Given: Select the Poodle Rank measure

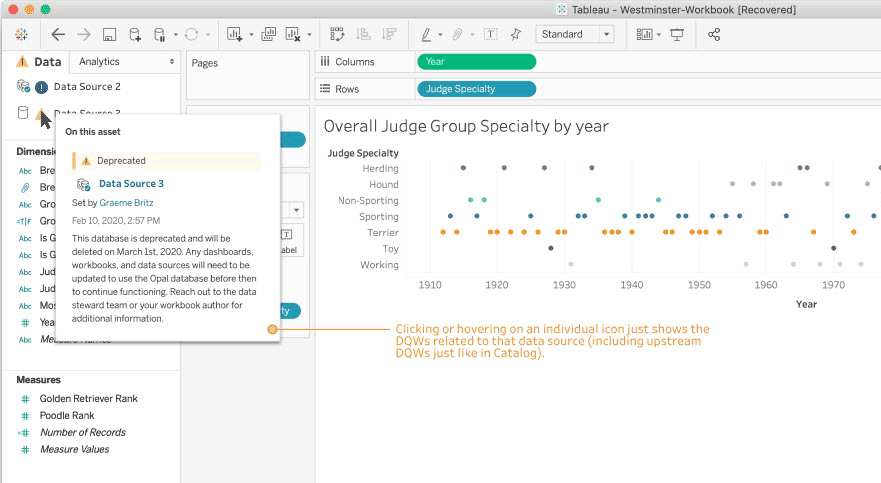Looking at the screenshot, I should click(x=67, y=416).
